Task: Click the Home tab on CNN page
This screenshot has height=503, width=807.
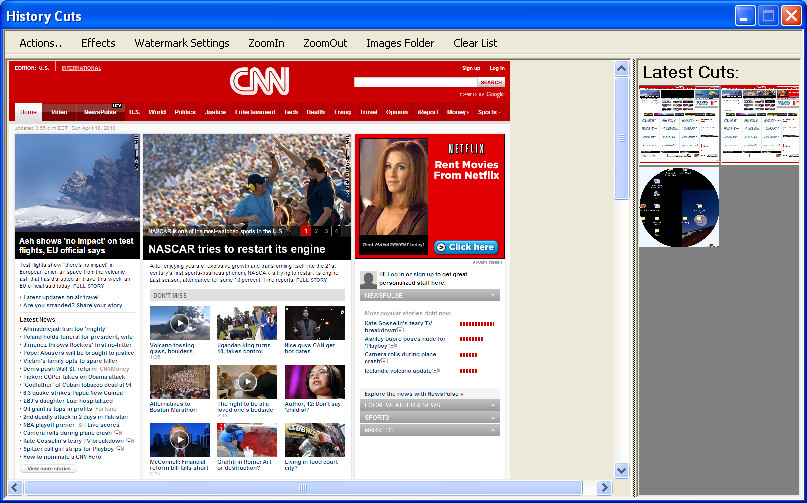Action: coord(28,112)
